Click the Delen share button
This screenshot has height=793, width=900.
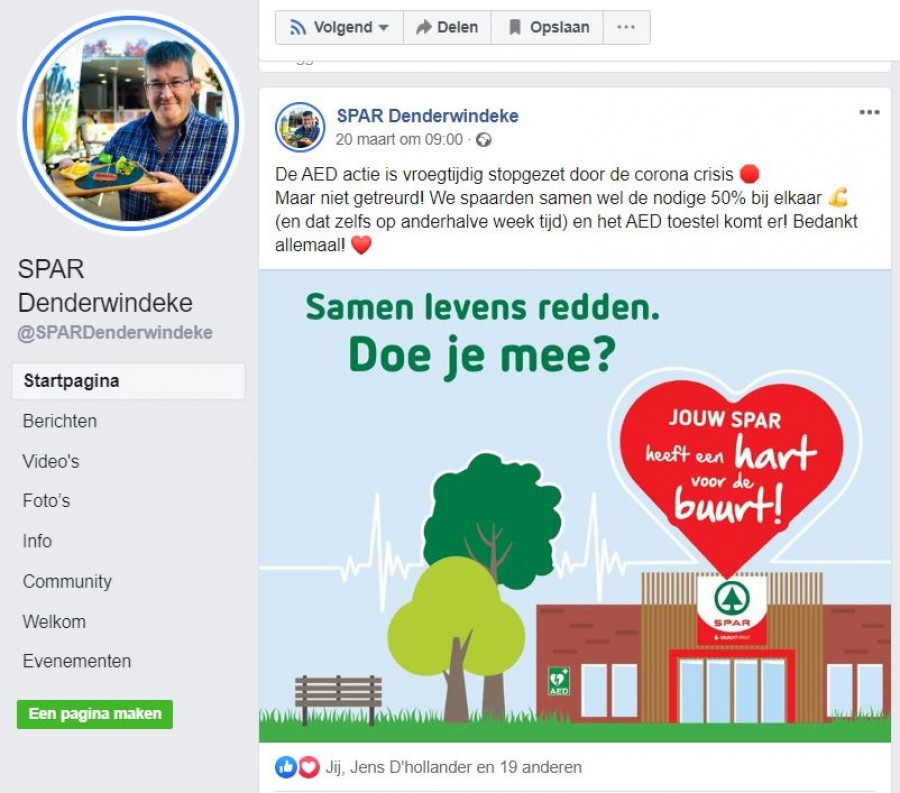447,28
